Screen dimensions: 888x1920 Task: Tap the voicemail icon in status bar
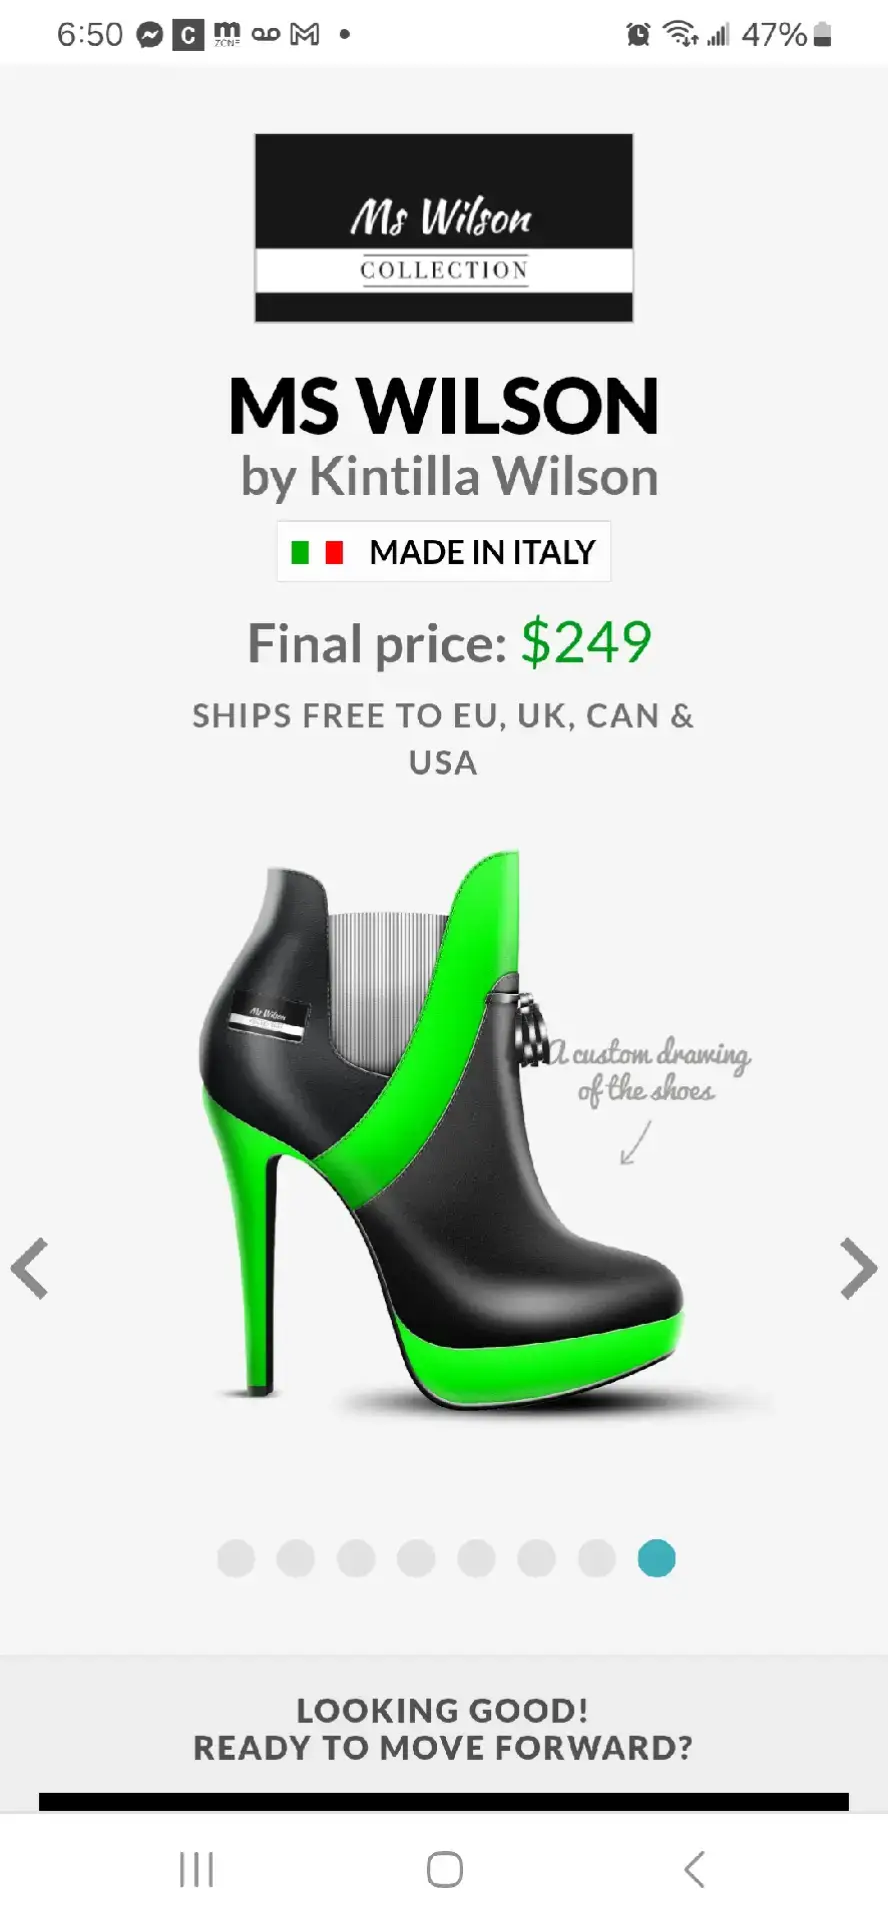tap(266, 35)
